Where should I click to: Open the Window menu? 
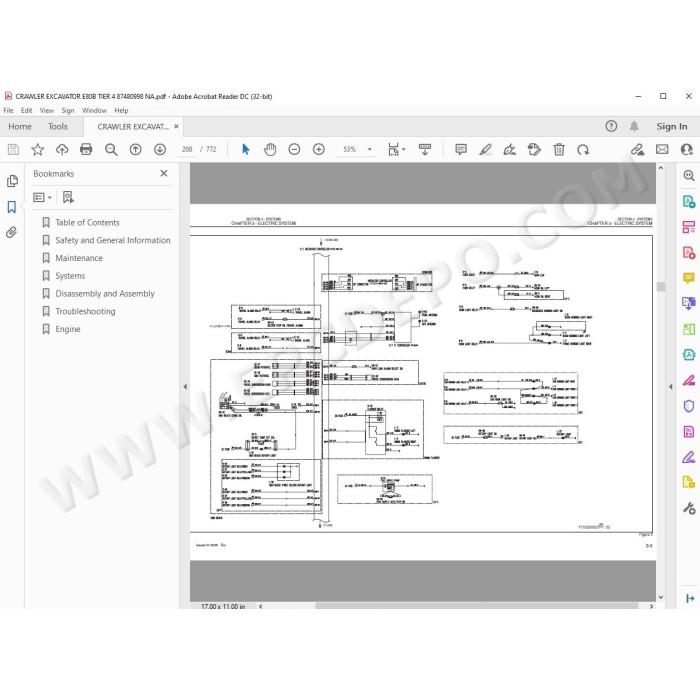pyautogui.click(x=94, y=110)
